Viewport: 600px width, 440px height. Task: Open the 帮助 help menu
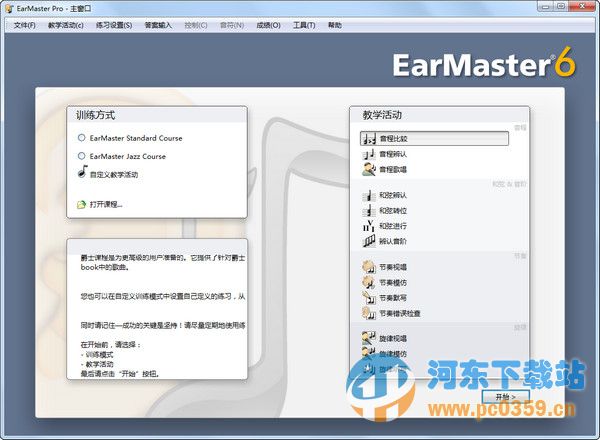pos(335,25)
